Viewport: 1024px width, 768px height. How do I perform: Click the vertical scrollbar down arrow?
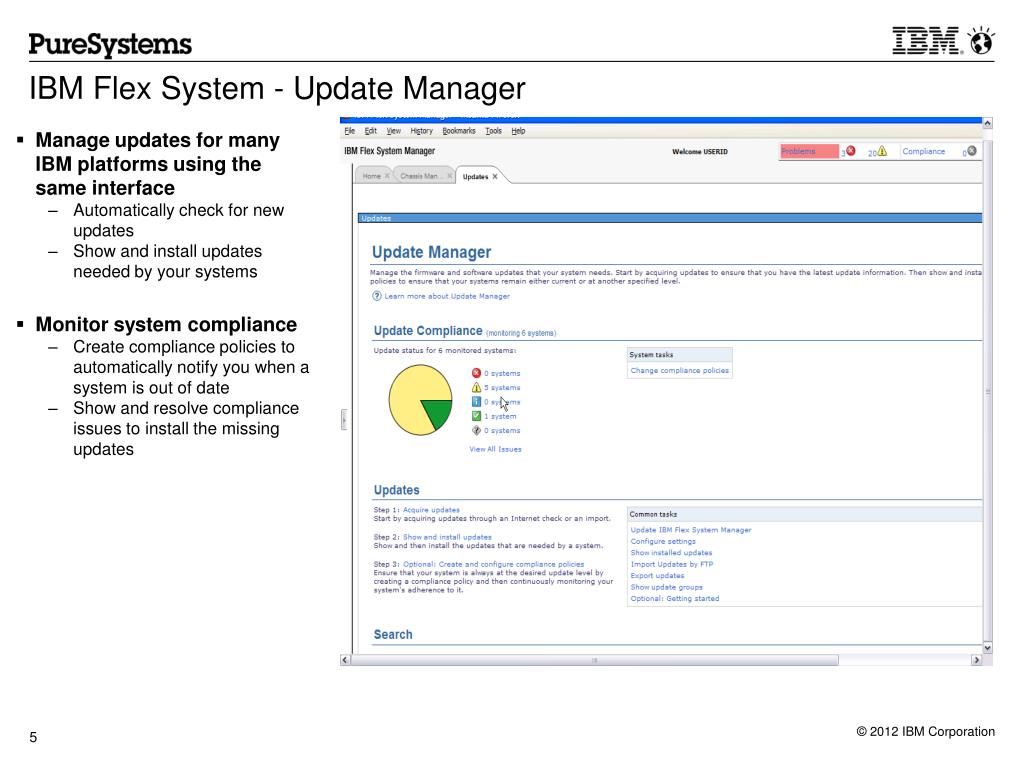[987, 648]
